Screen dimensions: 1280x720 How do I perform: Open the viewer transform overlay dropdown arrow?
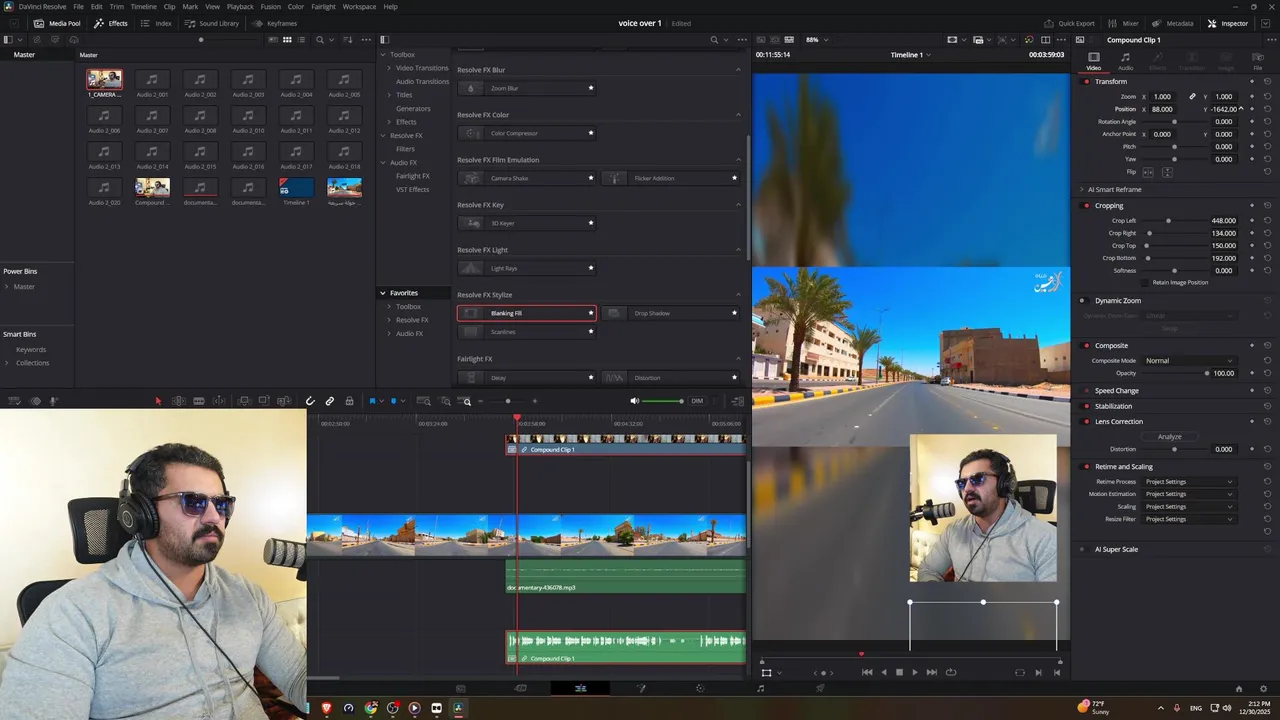(x=780, y=673)
